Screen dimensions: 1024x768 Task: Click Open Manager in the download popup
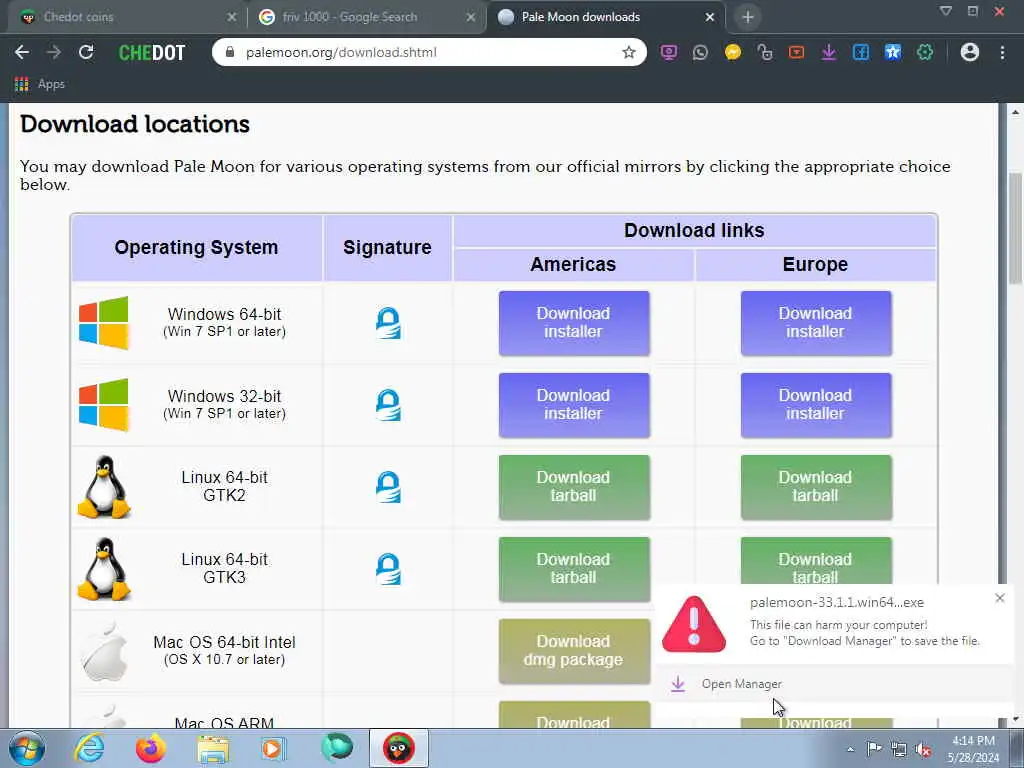[741, 684]
